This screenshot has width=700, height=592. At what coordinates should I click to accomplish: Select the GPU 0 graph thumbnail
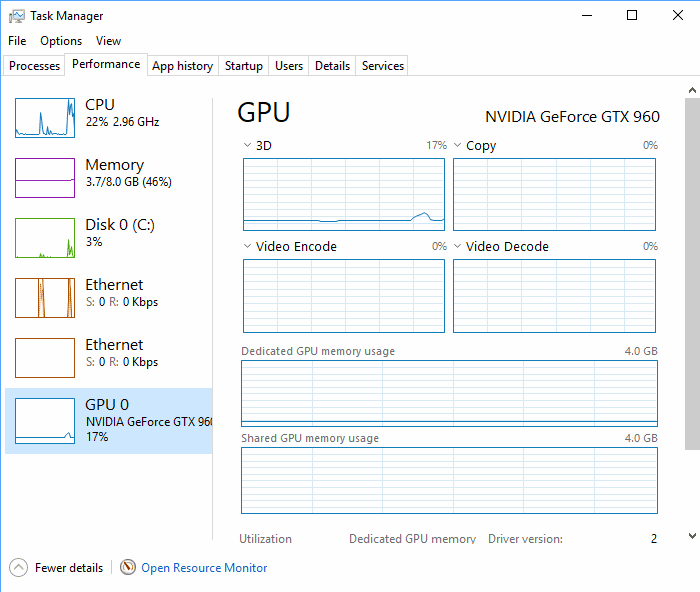[45, 418]
